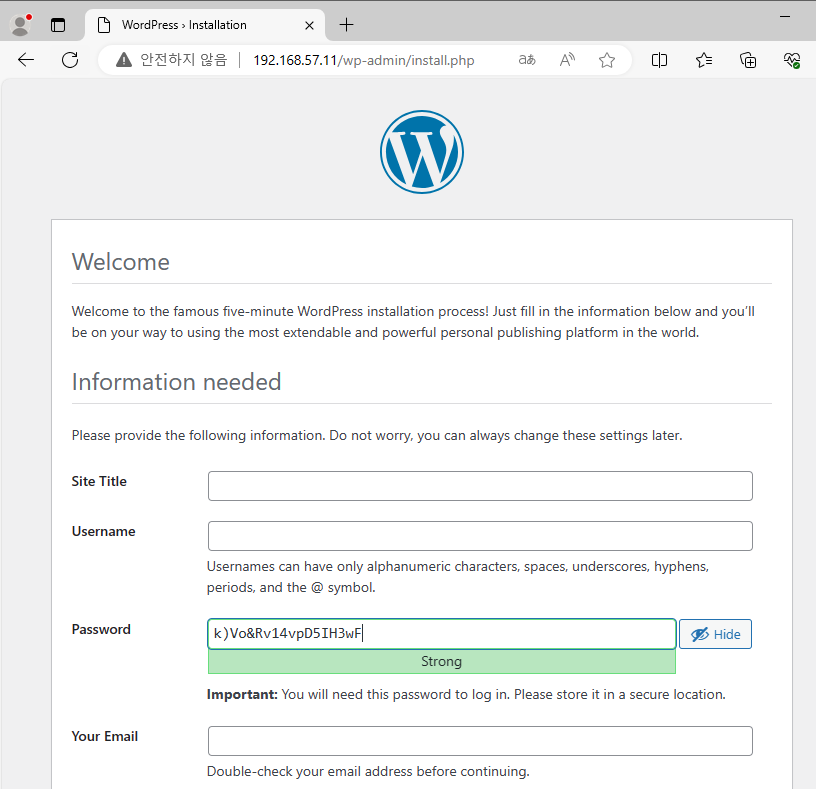Click the translate page icon

527,60
